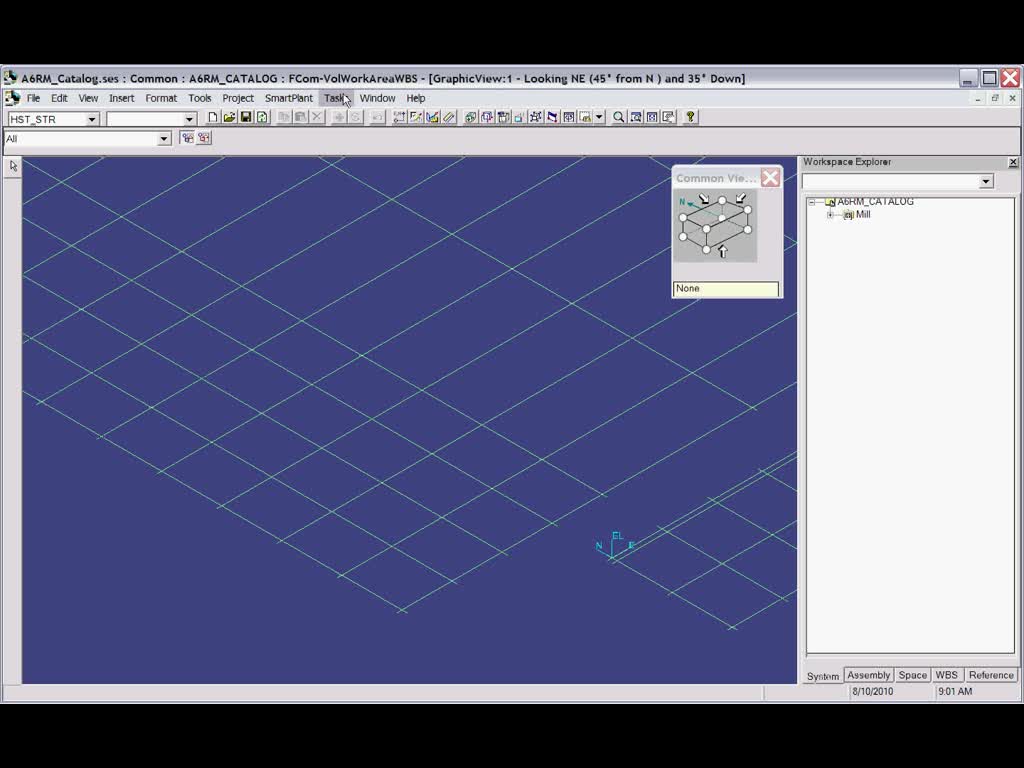Screen dimensions: 1024x768
Task: Click the greyed-out Paste toolbar icon
Action: 300,118
